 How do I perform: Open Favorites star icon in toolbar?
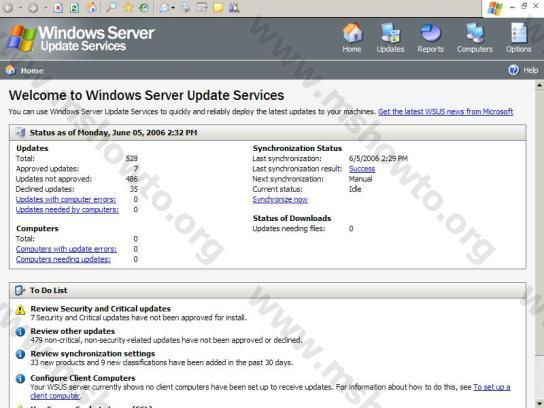(x=127, y=7)
